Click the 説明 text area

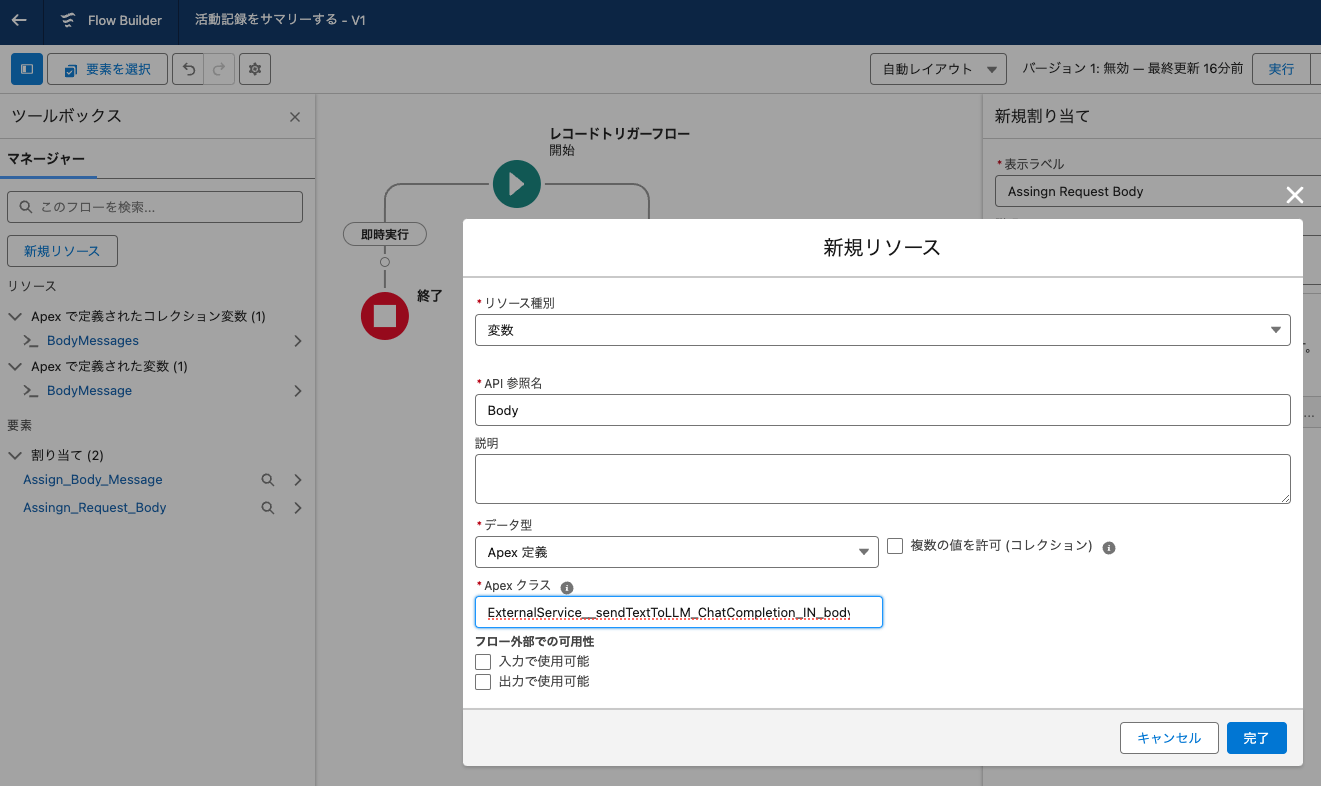(883, 478)
